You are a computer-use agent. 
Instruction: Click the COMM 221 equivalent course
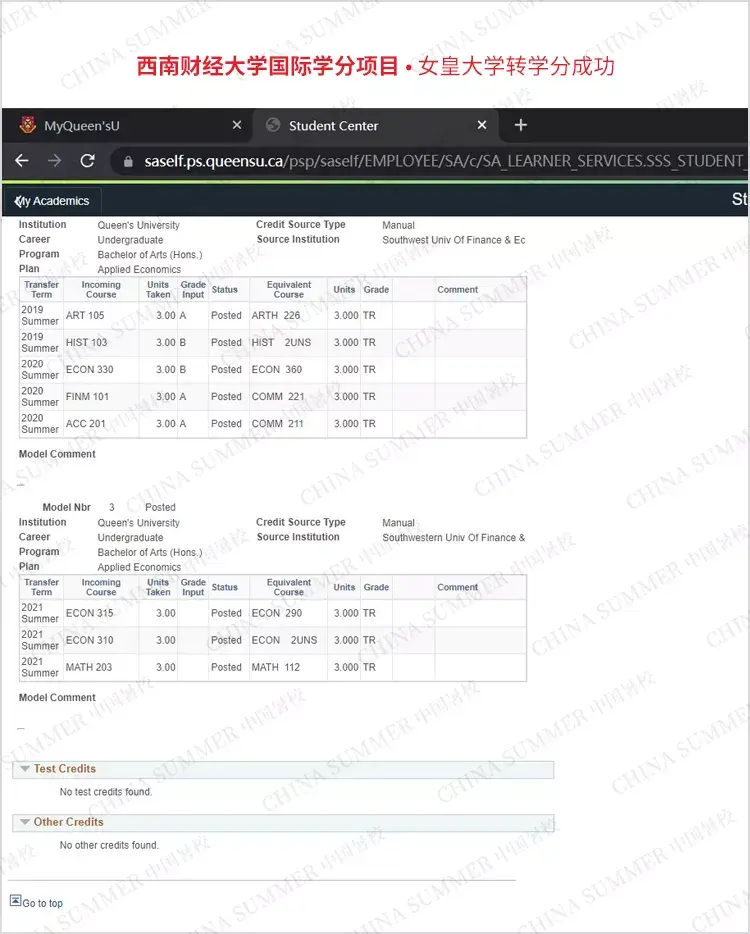278,397
